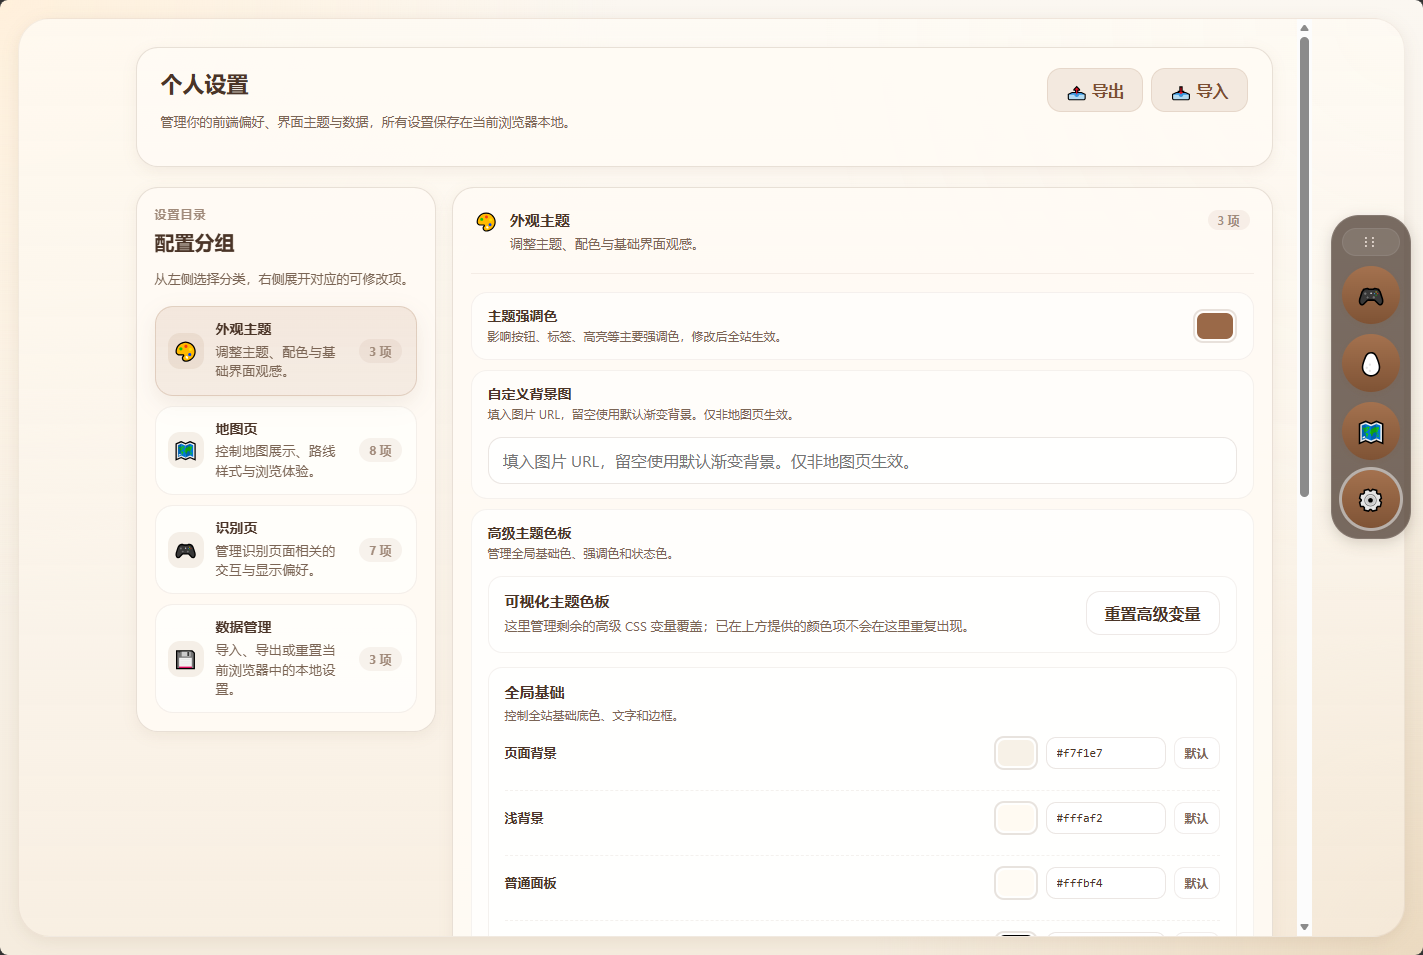The width and height of the screenshot is (1423, 955).
Task: Open the 主题强调色 brown color swatch
Action: pyautogui.click(x=1215, y=326)
